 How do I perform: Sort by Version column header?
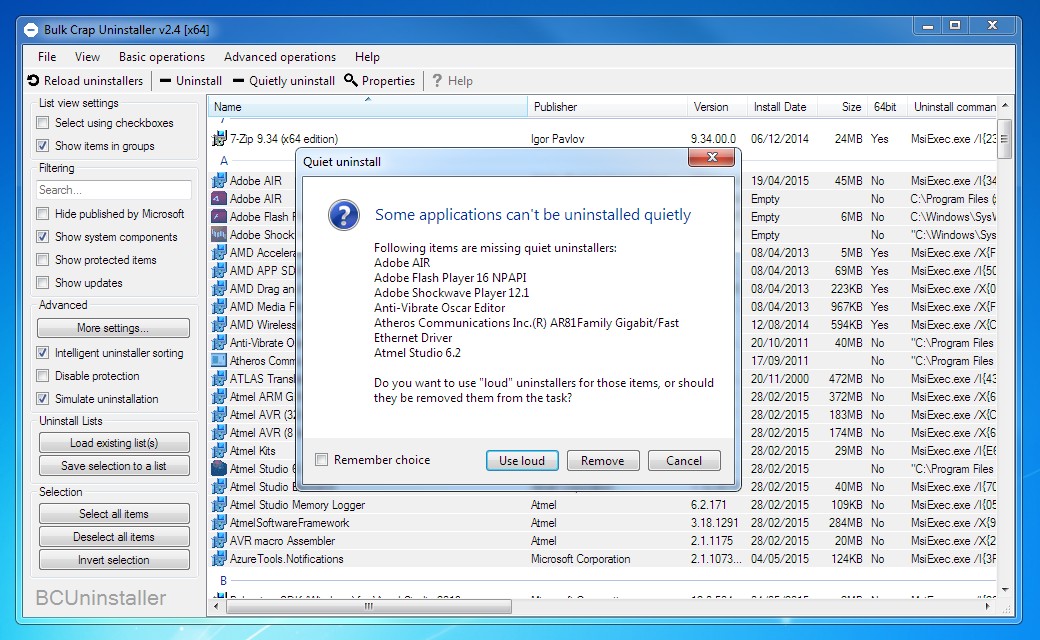(x=718, y=107)
